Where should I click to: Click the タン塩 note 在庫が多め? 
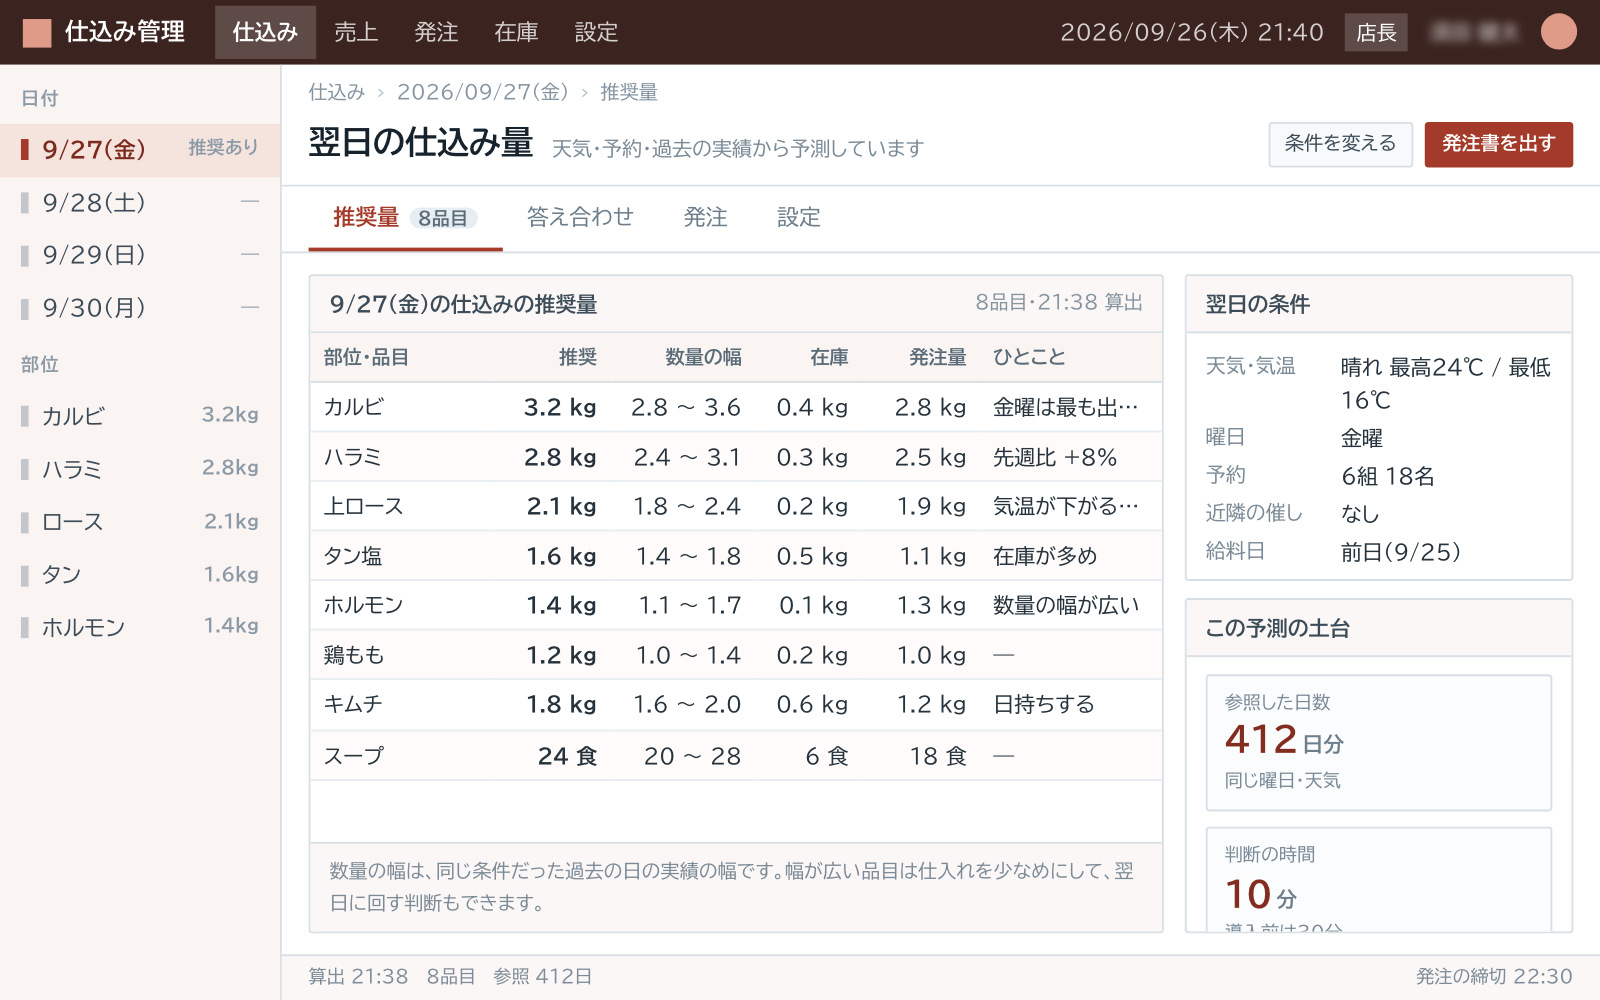tap(1045, 556)
